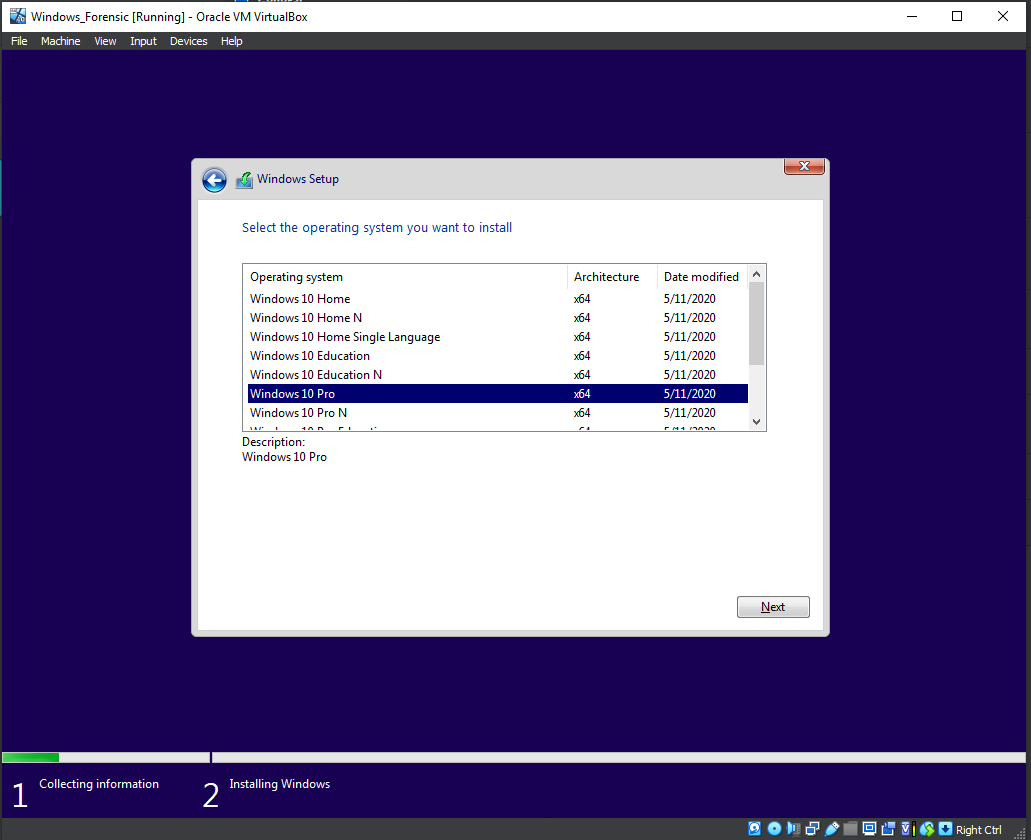The width and height of the screenshot is (1031, 840).
Task: Click the audio indicator icon
Action: click(x=793, y=829)
